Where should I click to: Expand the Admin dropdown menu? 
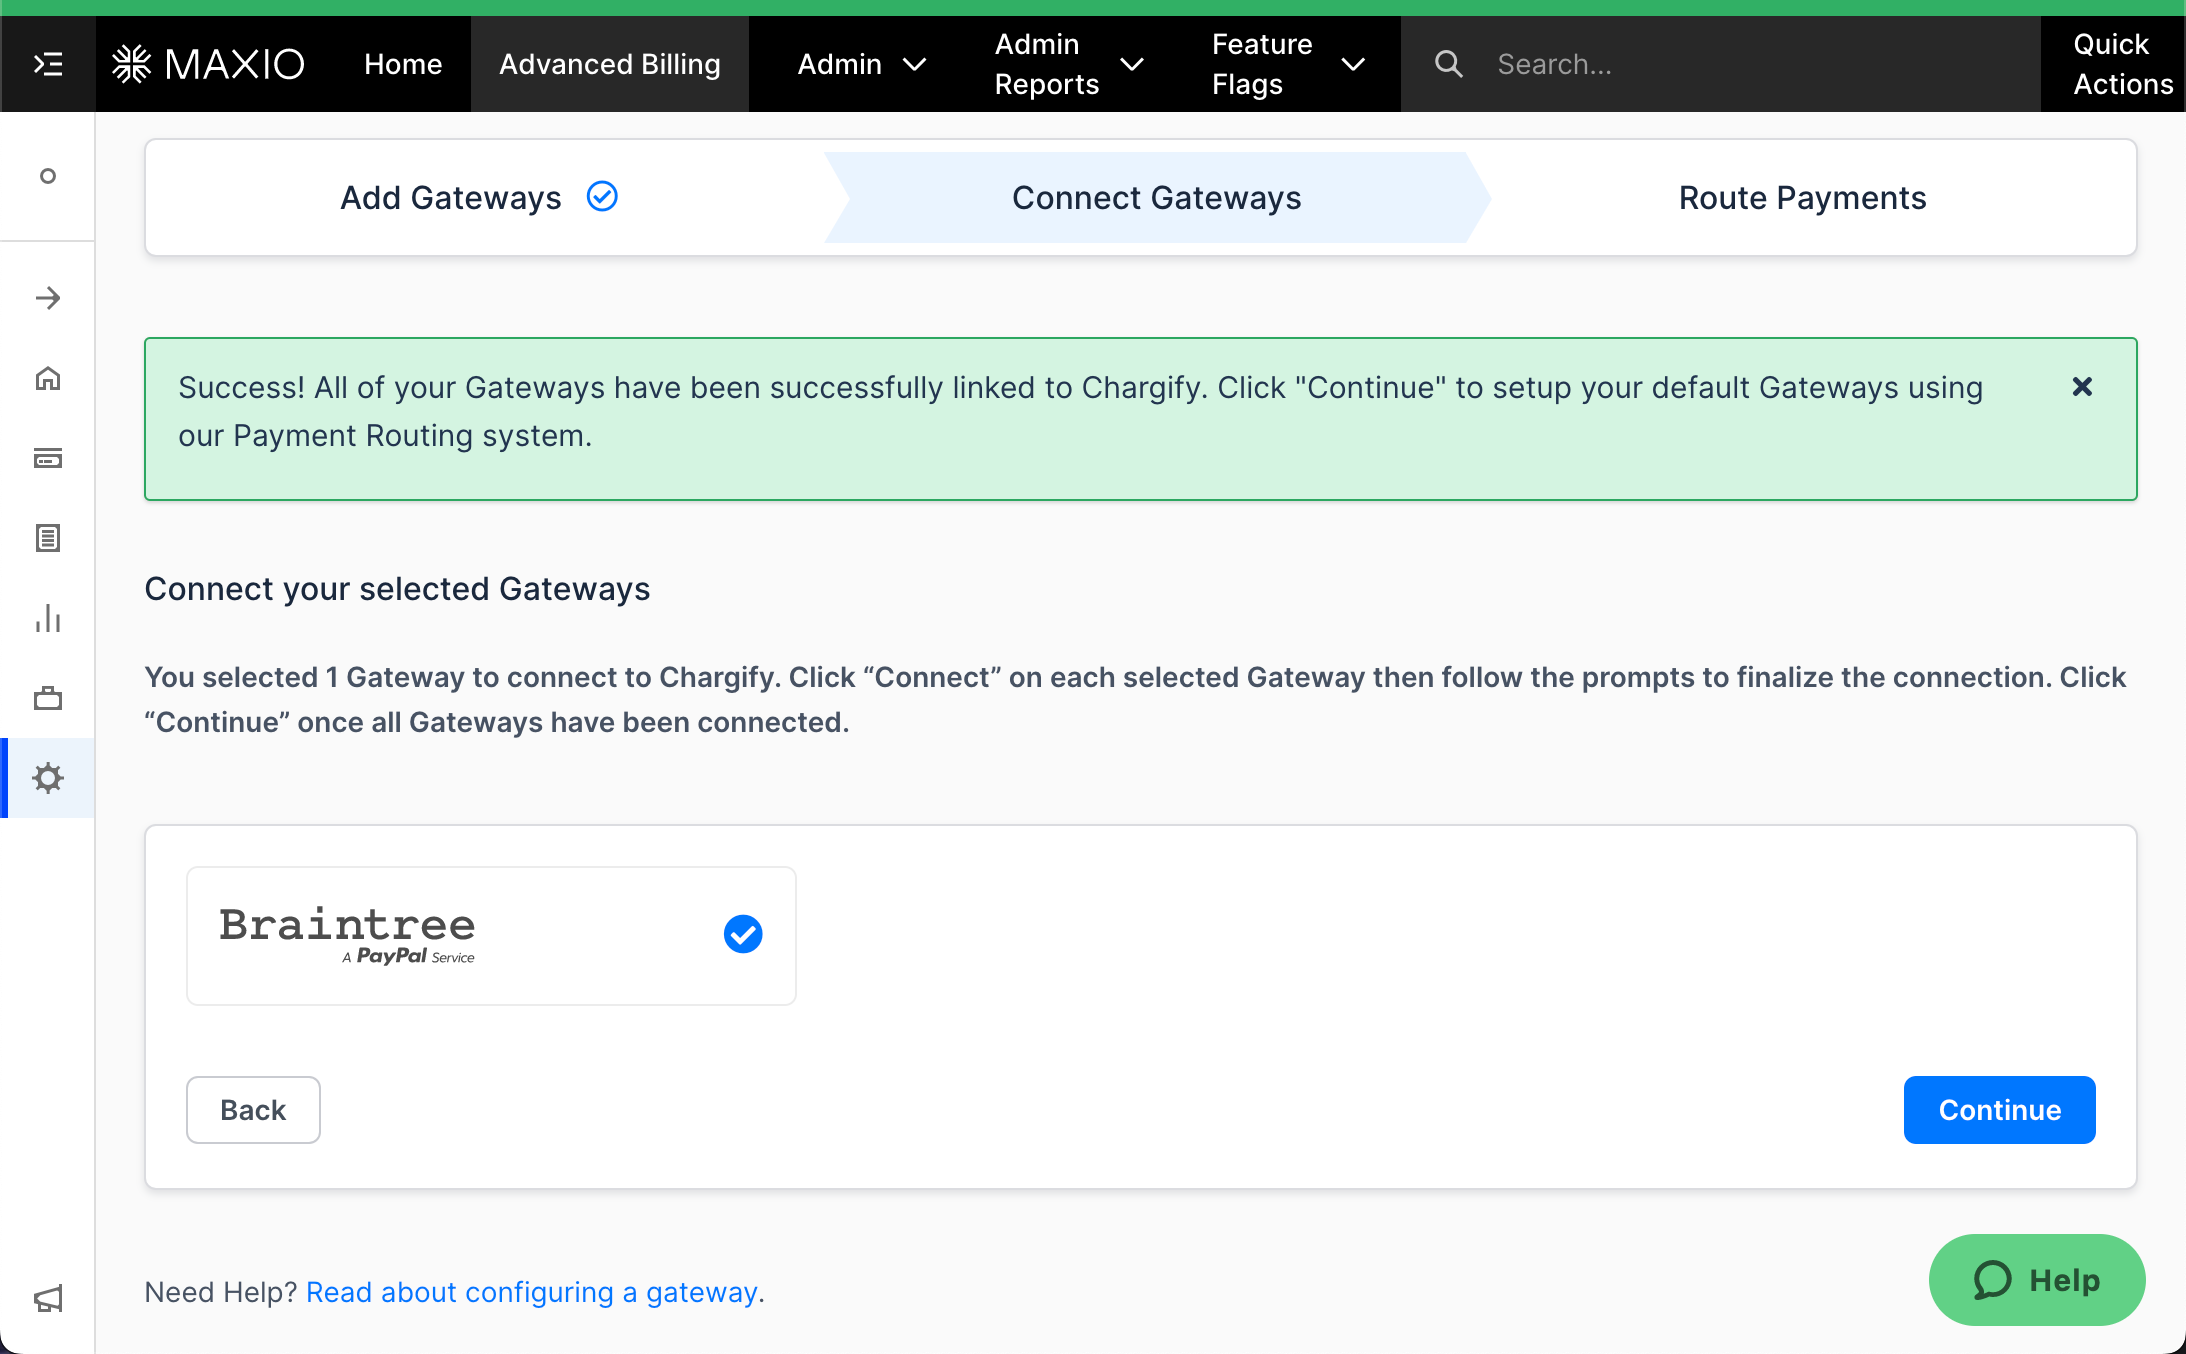(861, 64)
